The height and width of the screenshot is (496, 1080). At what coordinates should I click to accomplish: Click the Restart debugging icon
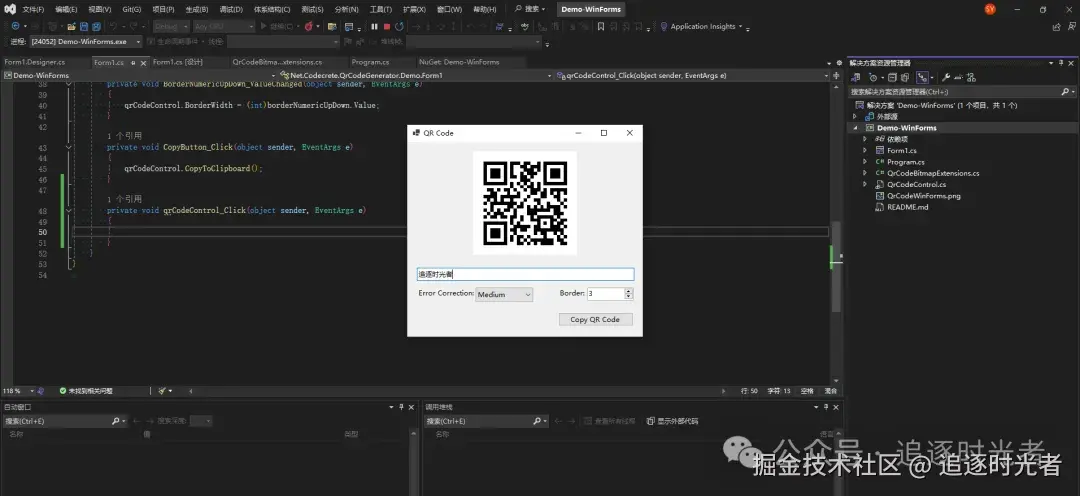click(x=399, y=26)
